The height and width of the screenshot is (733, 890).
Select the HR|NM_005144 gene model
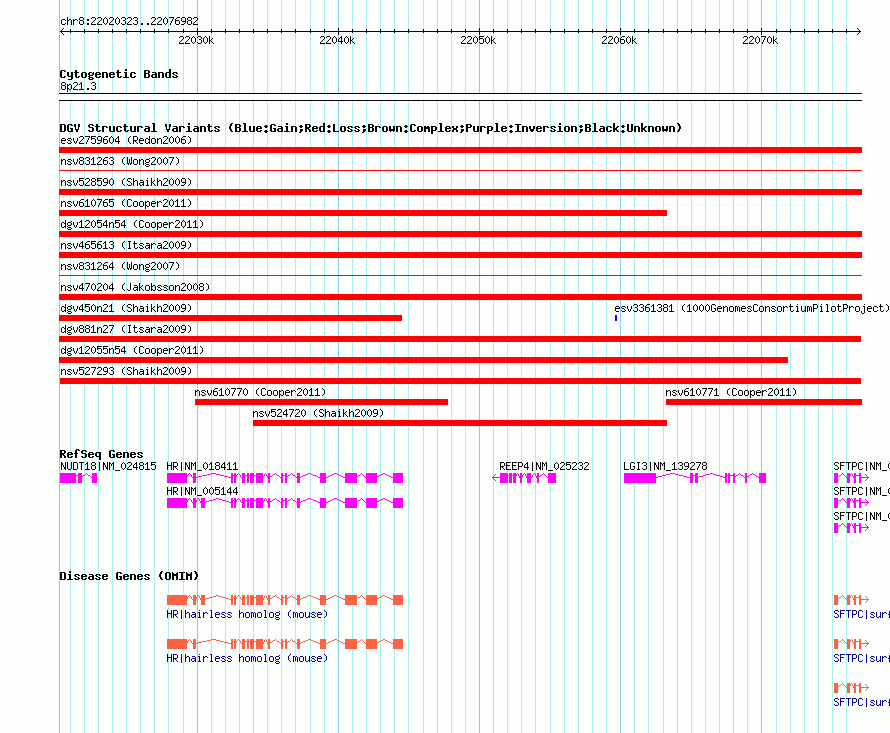point(285,503)
